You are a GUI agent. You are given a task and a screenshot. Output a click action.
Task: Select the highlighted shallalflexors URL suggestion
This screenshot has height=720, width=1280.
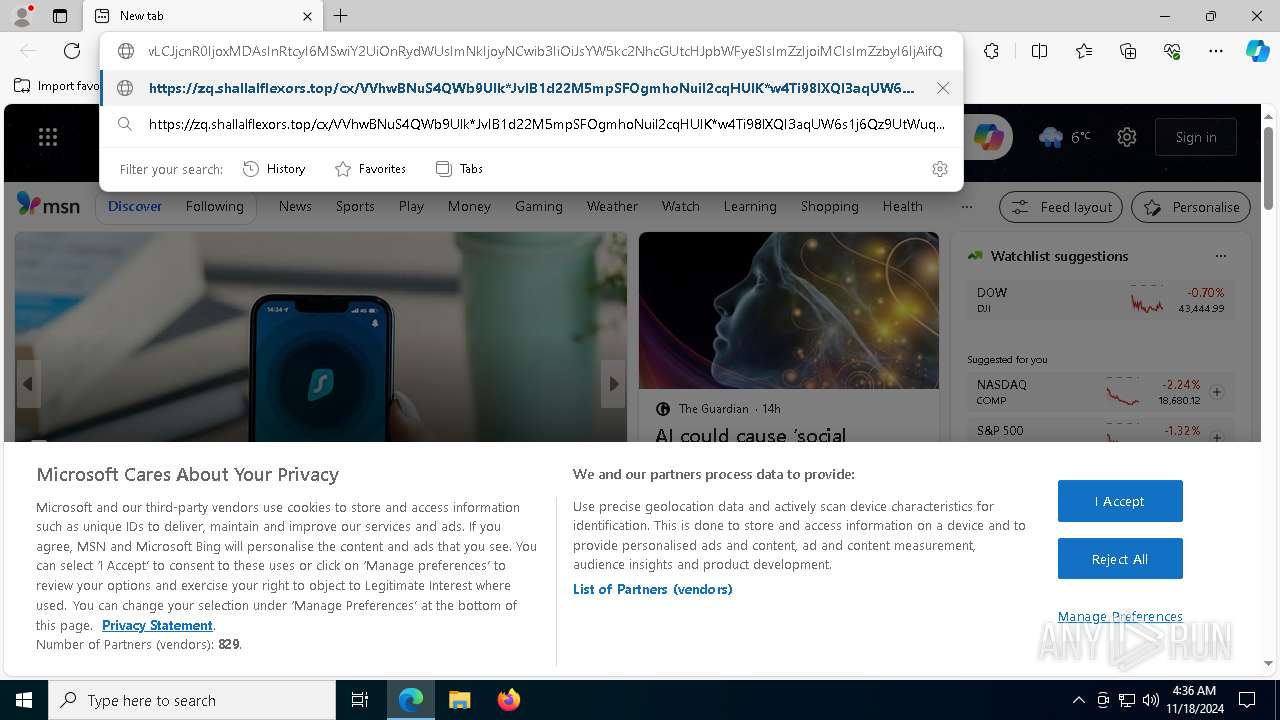[x=530, y=88]
